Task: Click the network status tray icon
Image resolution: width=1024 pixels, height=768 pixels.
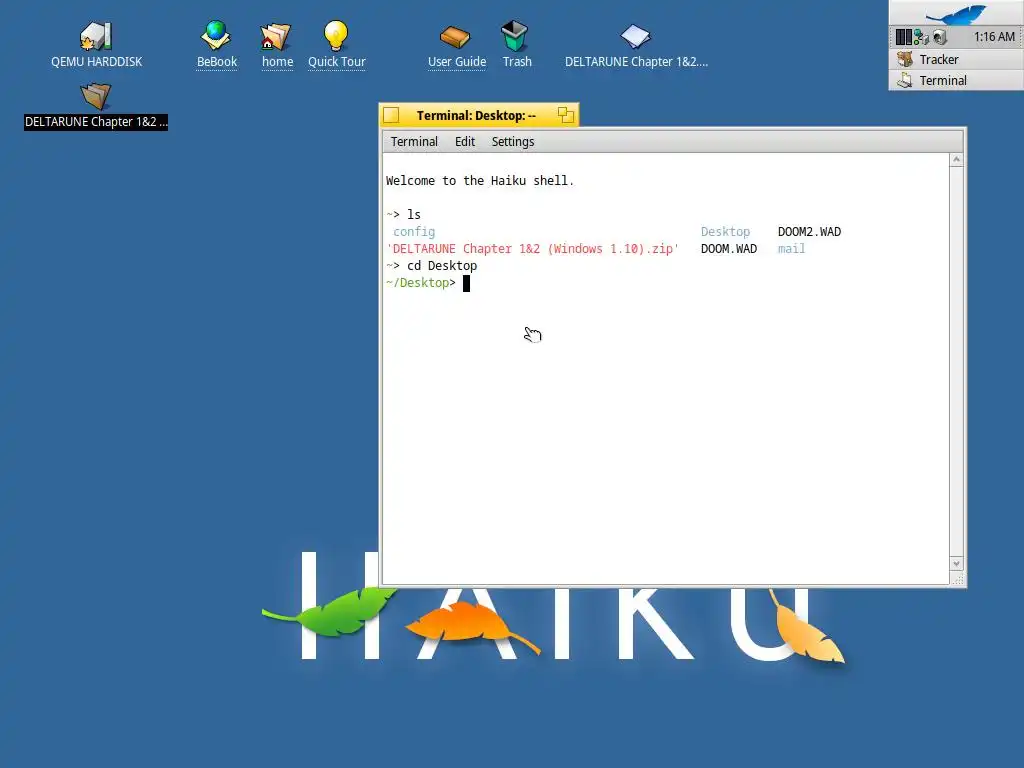Action: pyautogui.click(x=921, y=37)
